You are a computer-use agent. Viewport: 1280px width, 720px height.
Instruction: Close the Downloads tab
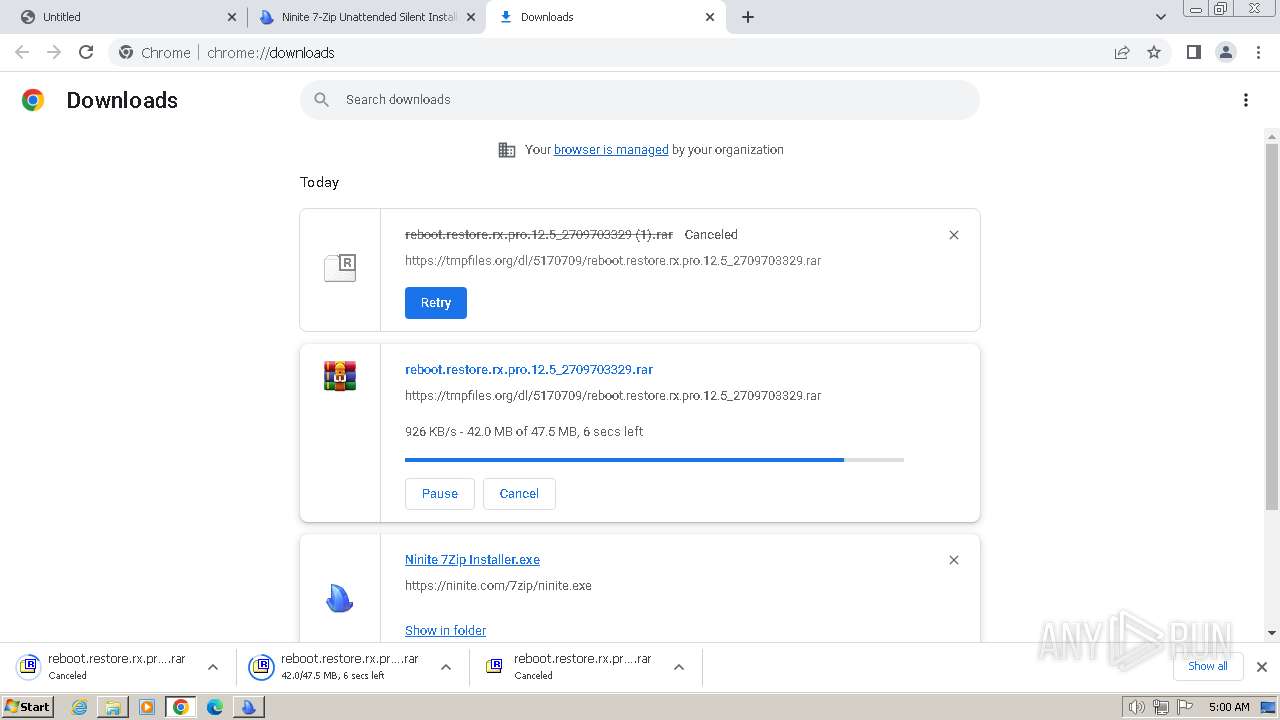(710, 17)
